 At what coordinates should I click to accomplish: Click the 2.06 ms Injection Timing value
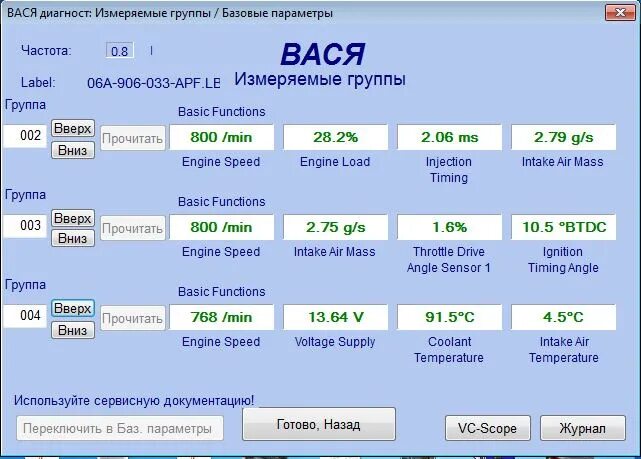click(450, 137)
